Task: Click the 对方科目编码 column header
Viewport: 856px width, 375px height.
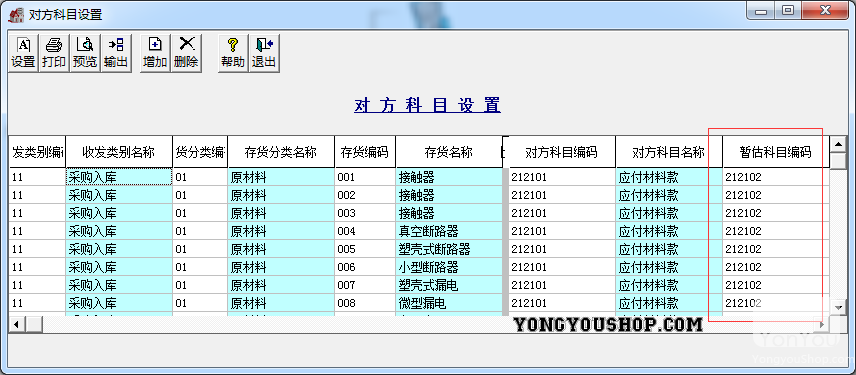Action: [562, 152]
